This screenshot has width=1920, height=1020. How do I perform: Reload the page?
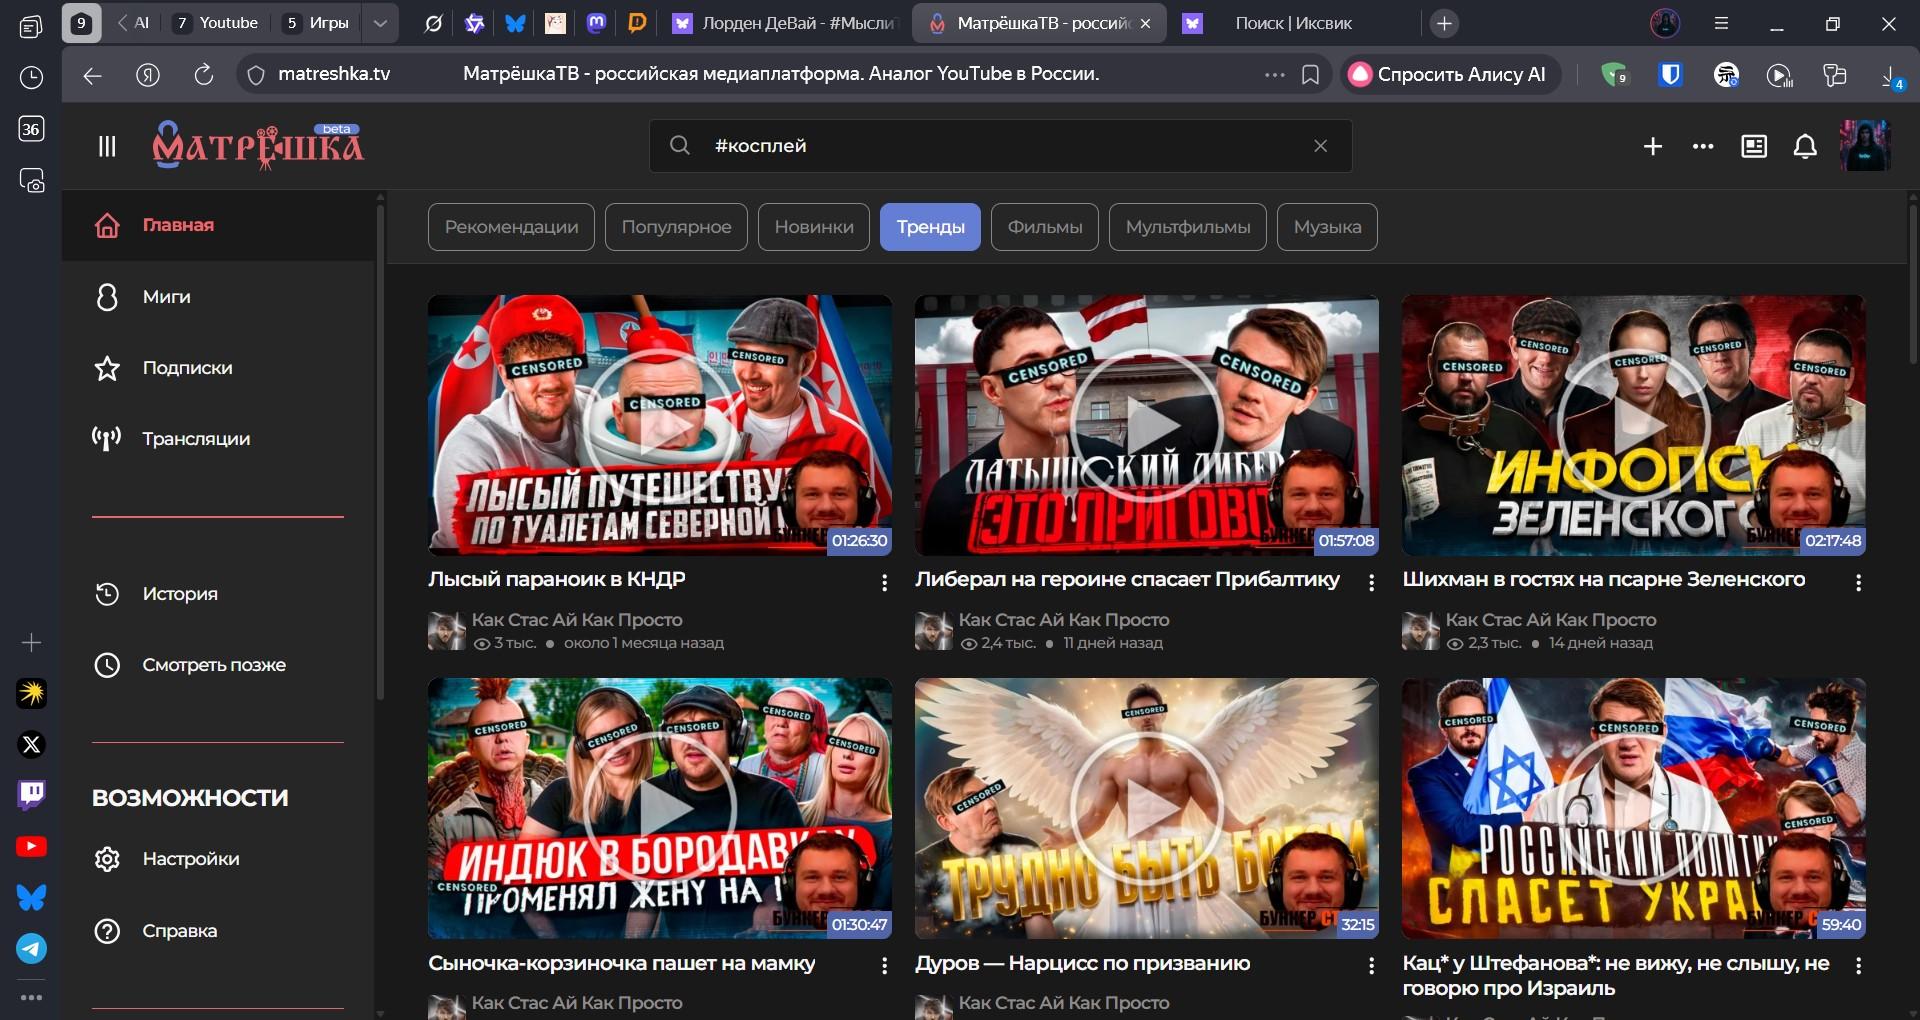[204, 75]
